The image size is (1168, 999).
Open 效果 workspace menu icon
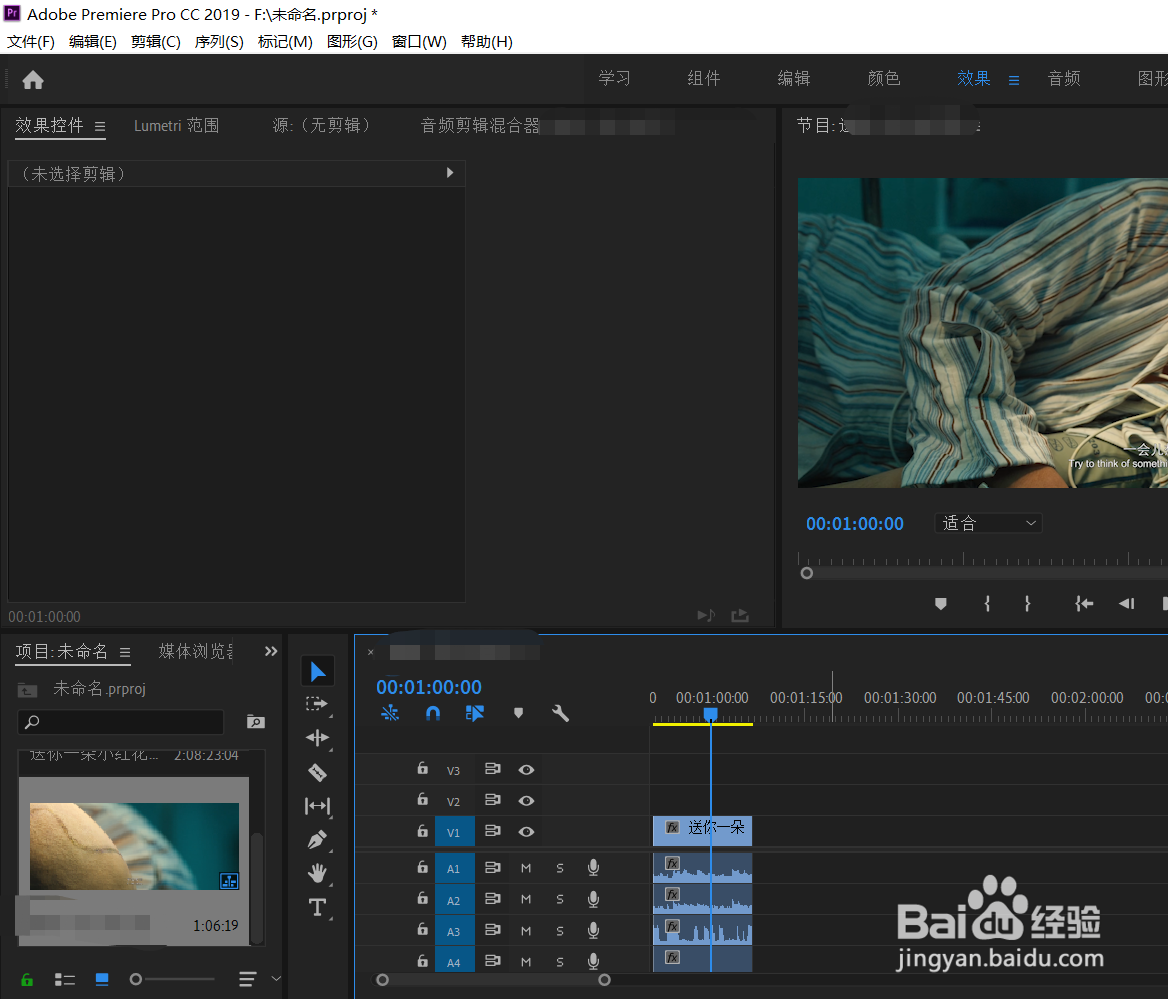point(1014,80)
